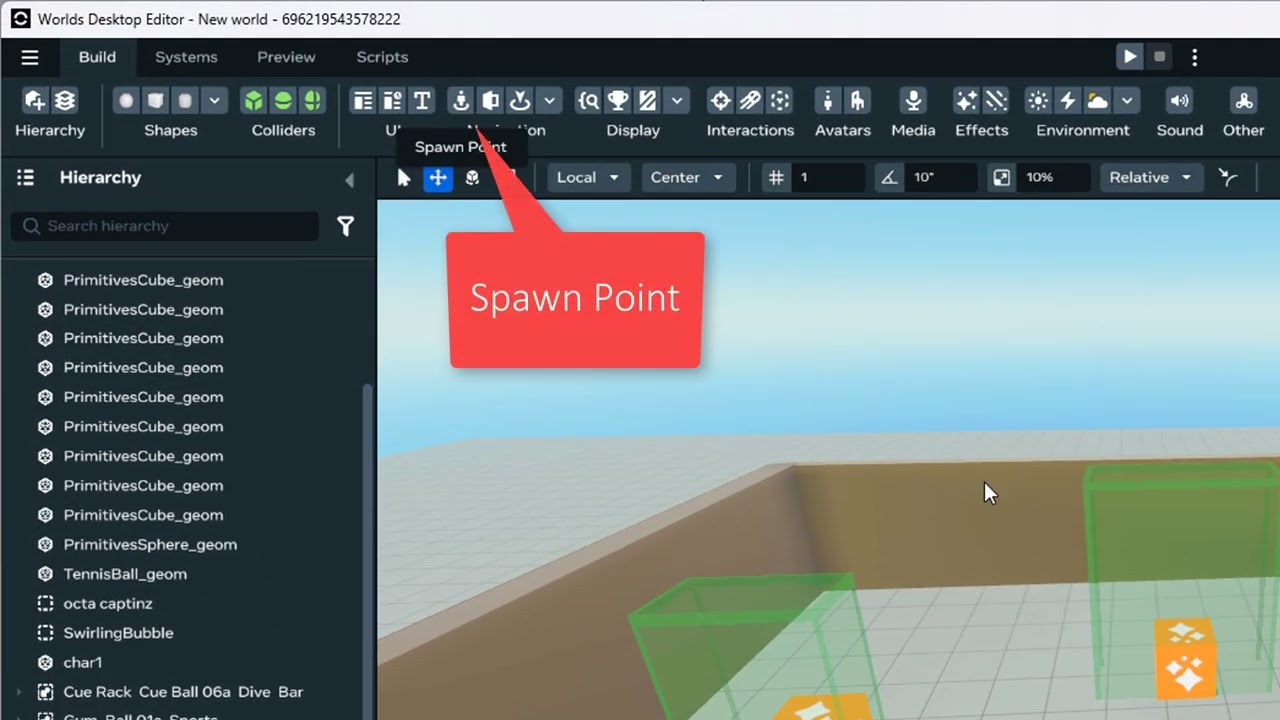Add the rounded cylinder shape
This screenshot has width=1280, height=720.
point(185,101)
